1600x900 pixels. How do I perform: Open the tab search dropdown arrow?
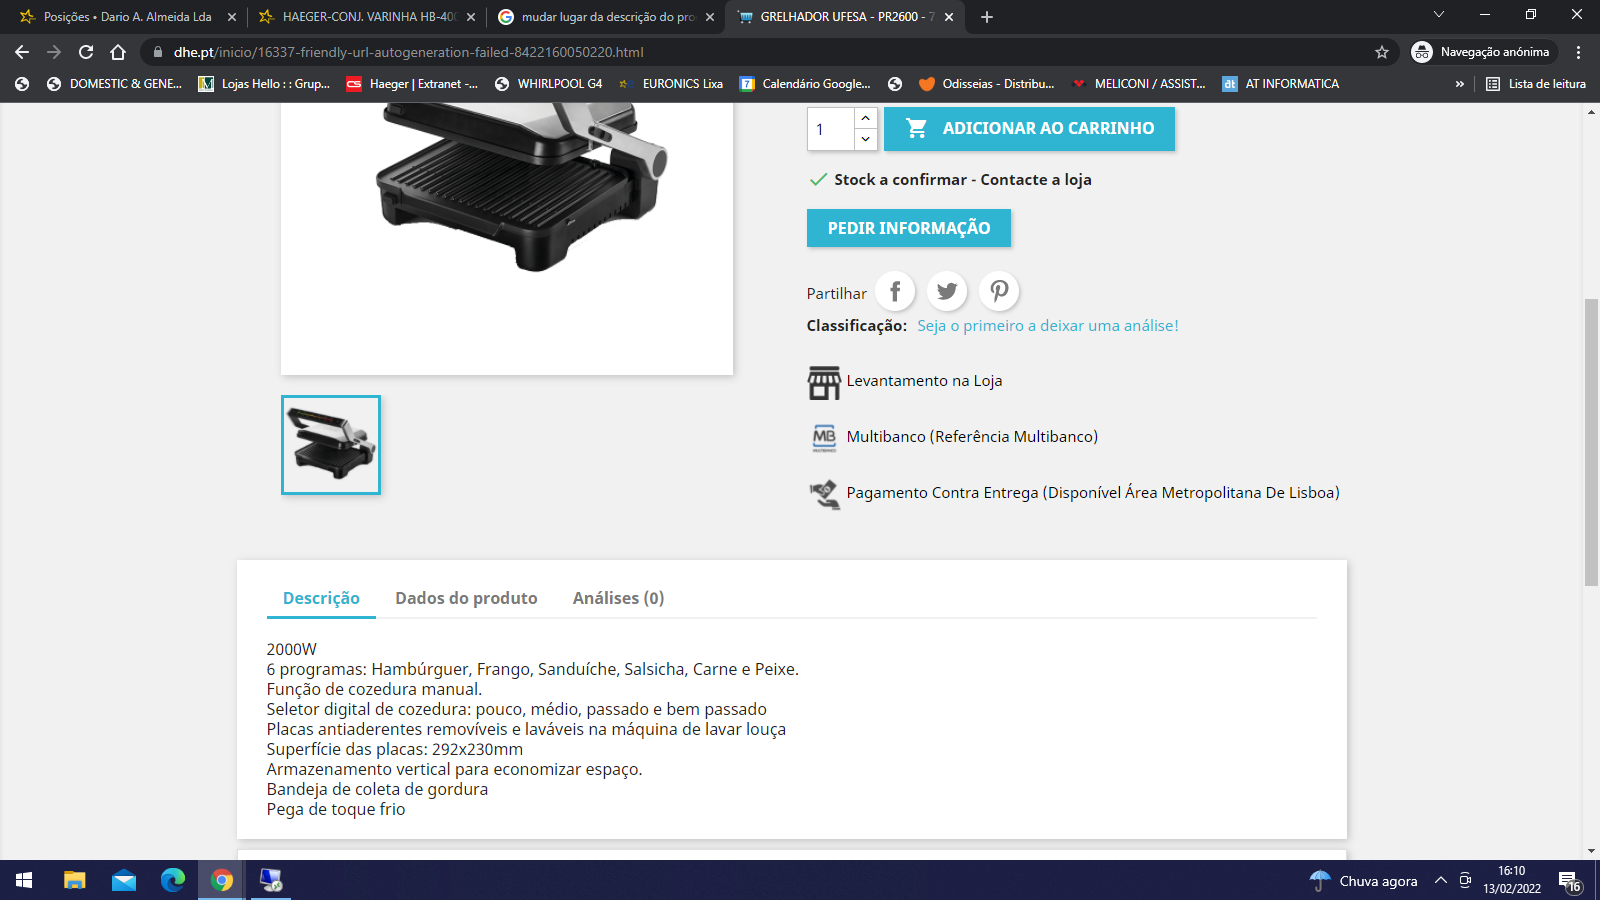[x=1439, y=14]
